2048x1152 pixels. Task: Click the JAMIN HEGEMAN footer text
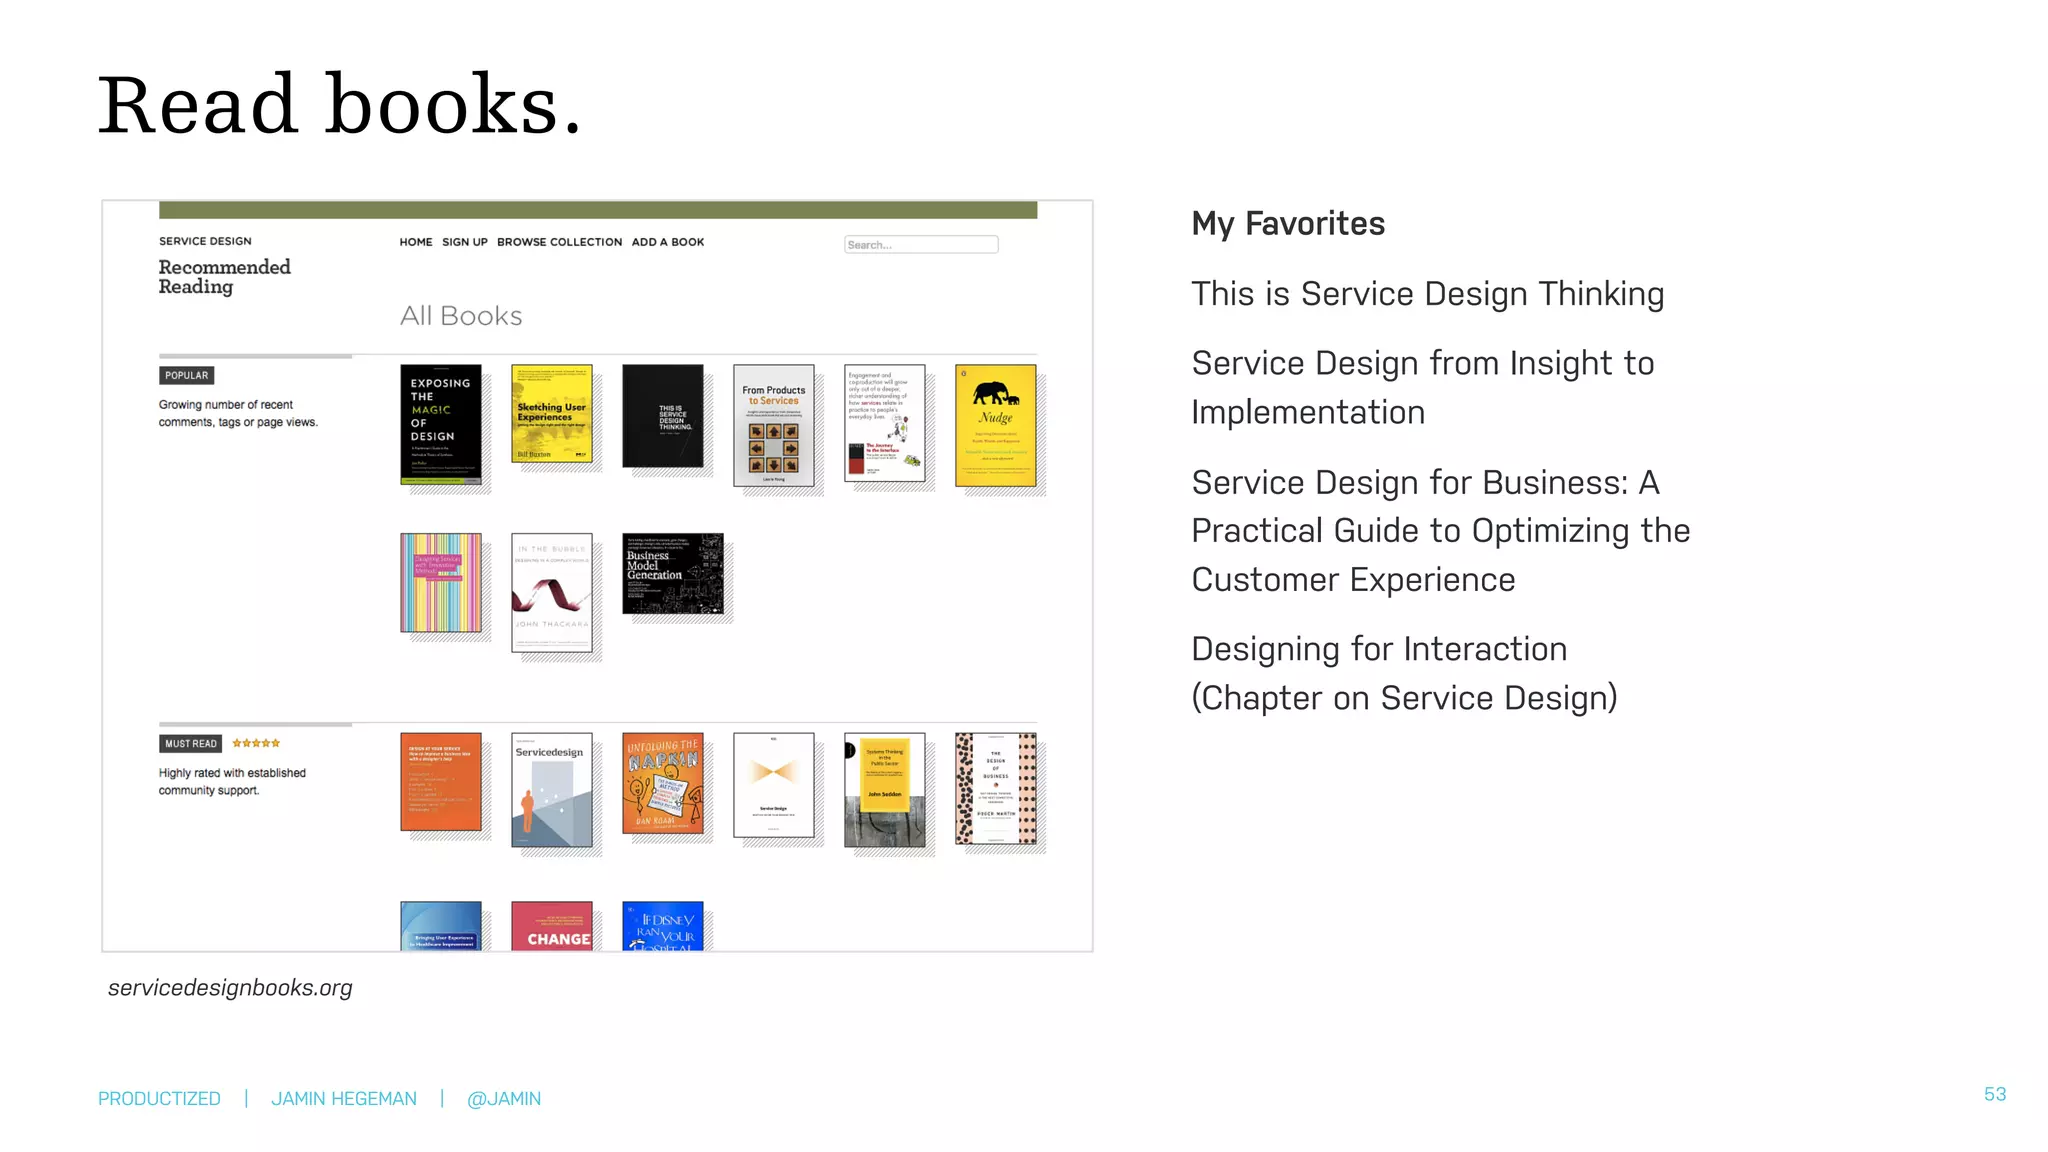pos(344,1099)
